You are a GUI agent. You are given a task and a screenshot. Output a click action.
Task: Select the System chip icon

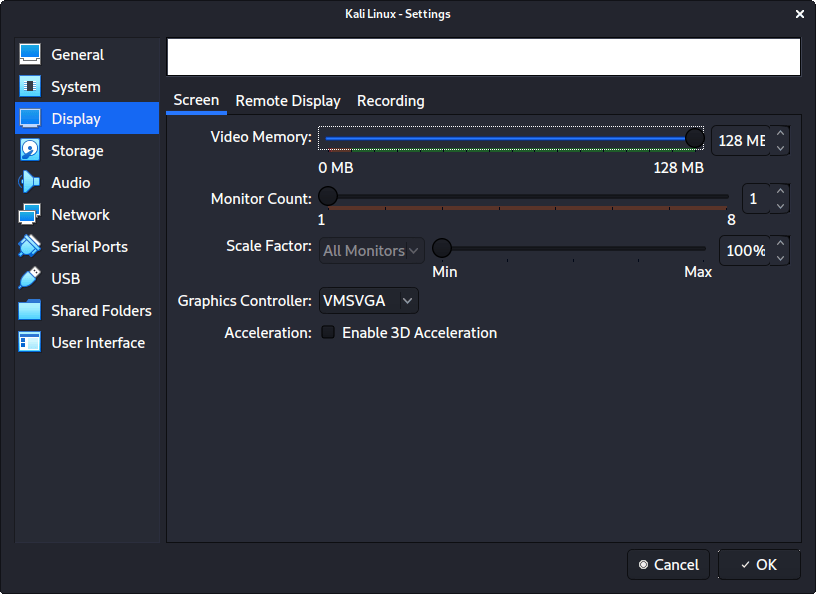pyautogui.click(x=30, y=87)
